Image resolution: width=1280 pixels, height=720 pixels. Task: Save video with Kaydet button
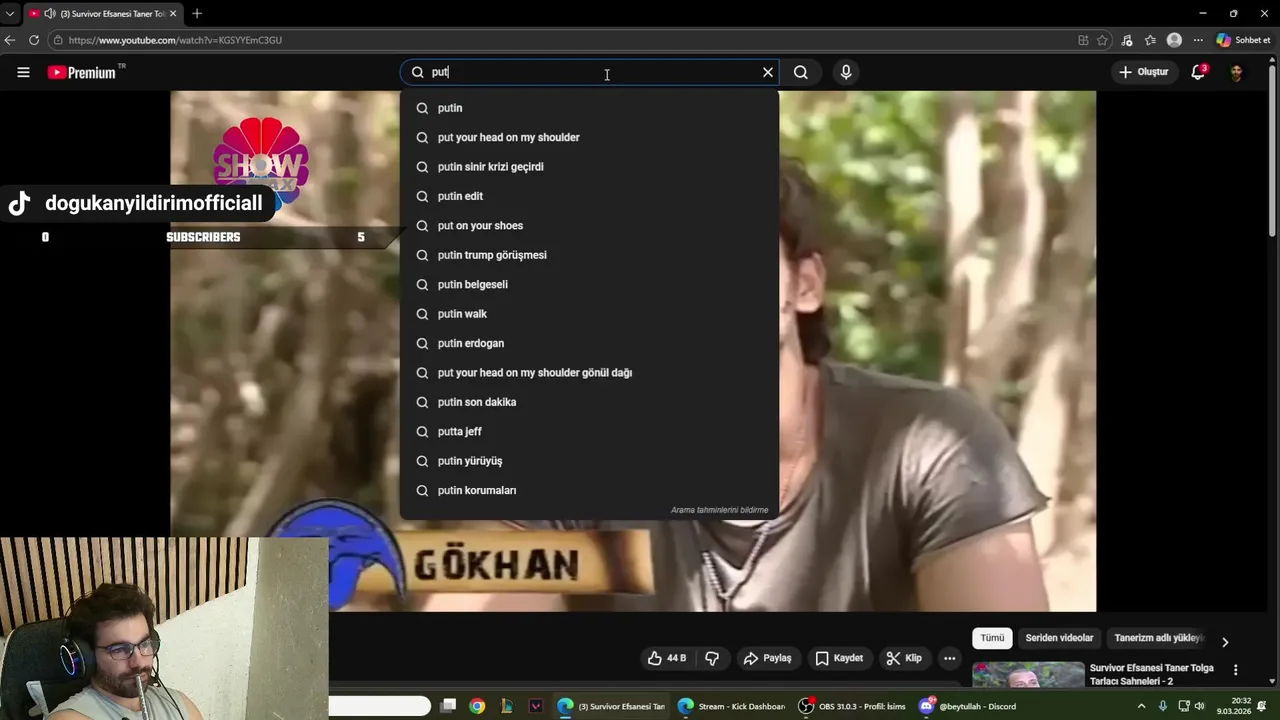839,658
